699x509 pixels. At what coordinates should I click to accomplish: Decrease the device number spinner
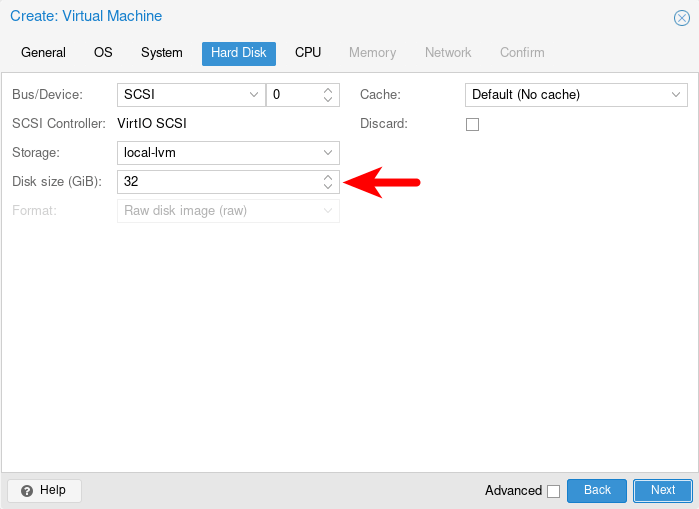(x=328, y=100)
